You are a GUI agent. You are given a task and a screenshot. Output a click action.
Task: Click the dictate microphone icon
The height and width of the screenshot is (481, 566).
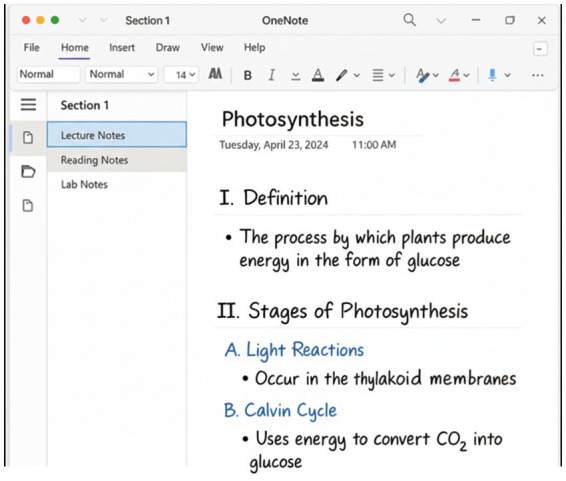point(492,75)
